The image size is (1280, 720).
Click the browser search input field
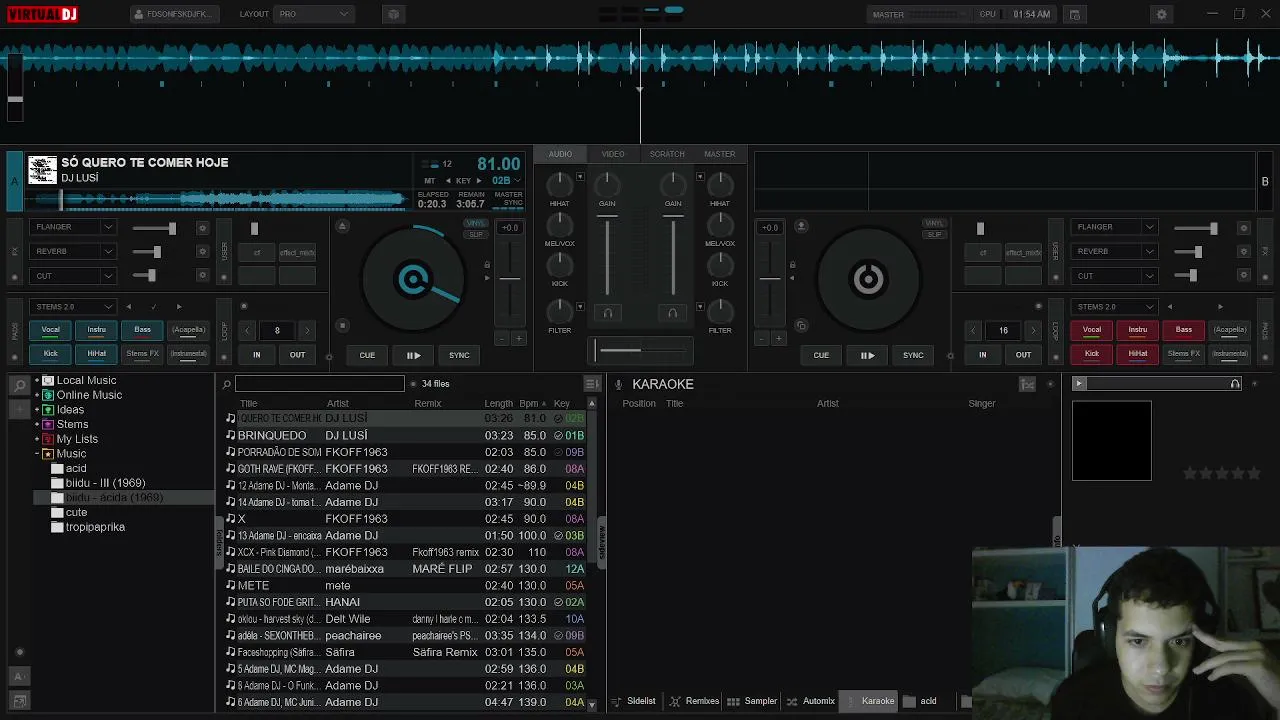tap(320, 384)
